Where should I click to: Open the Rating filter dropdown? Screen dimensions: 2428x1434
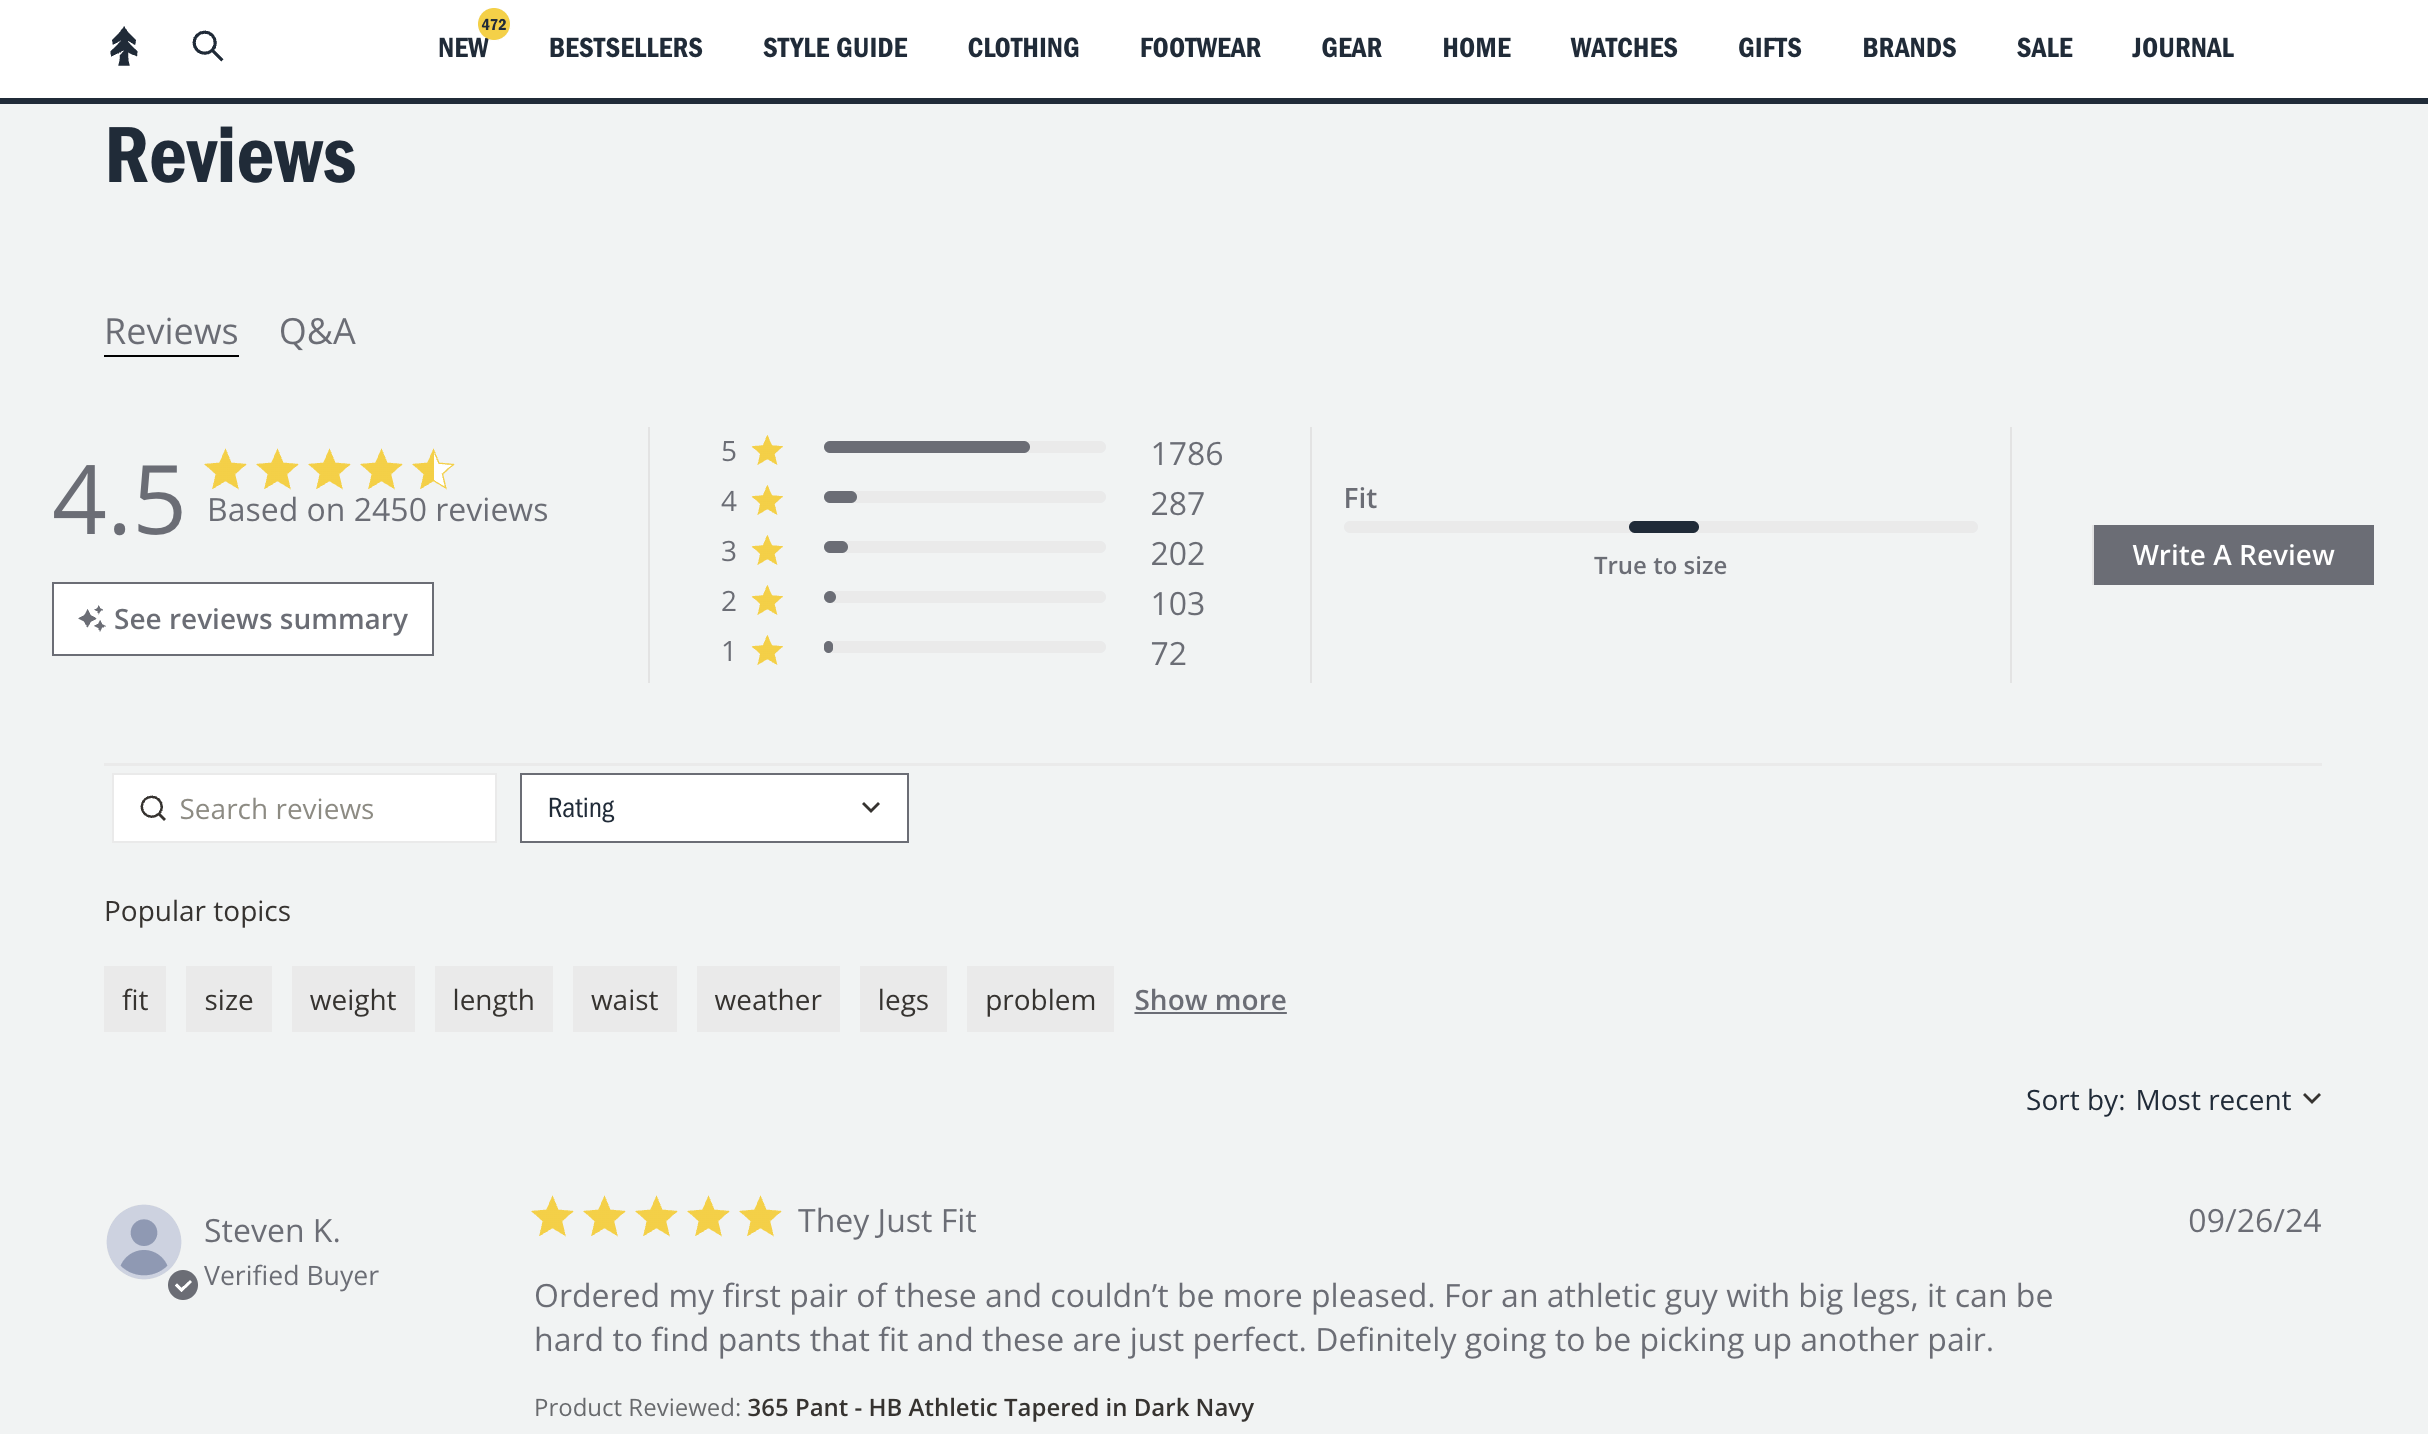(x=714, y=808)
